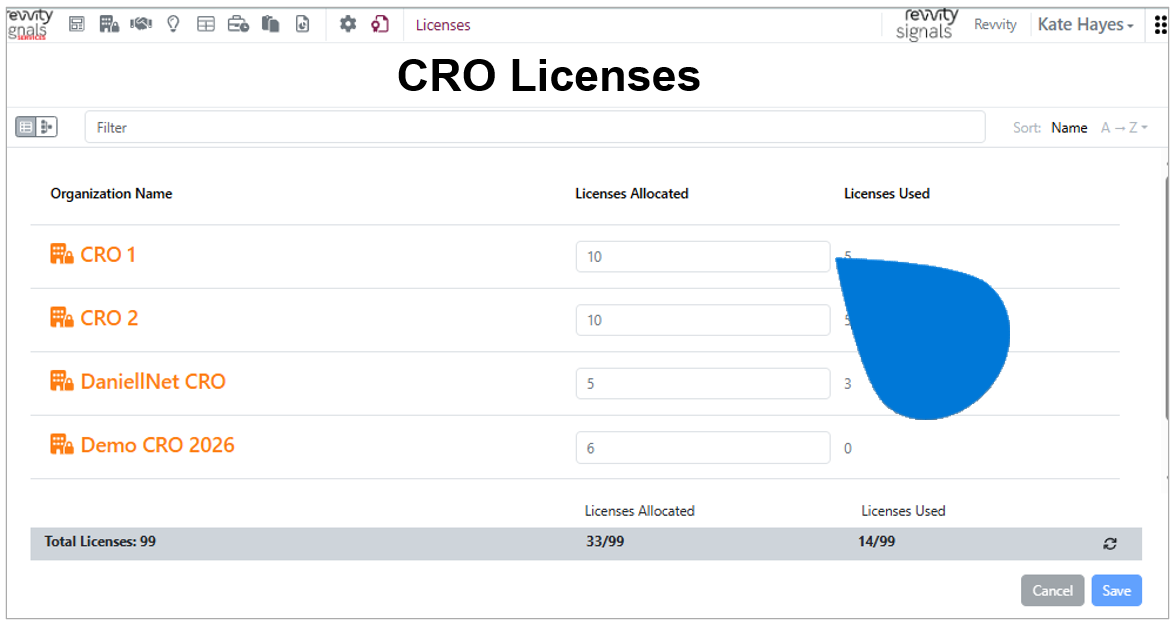Save the license allocations

tap(1116, 591)
